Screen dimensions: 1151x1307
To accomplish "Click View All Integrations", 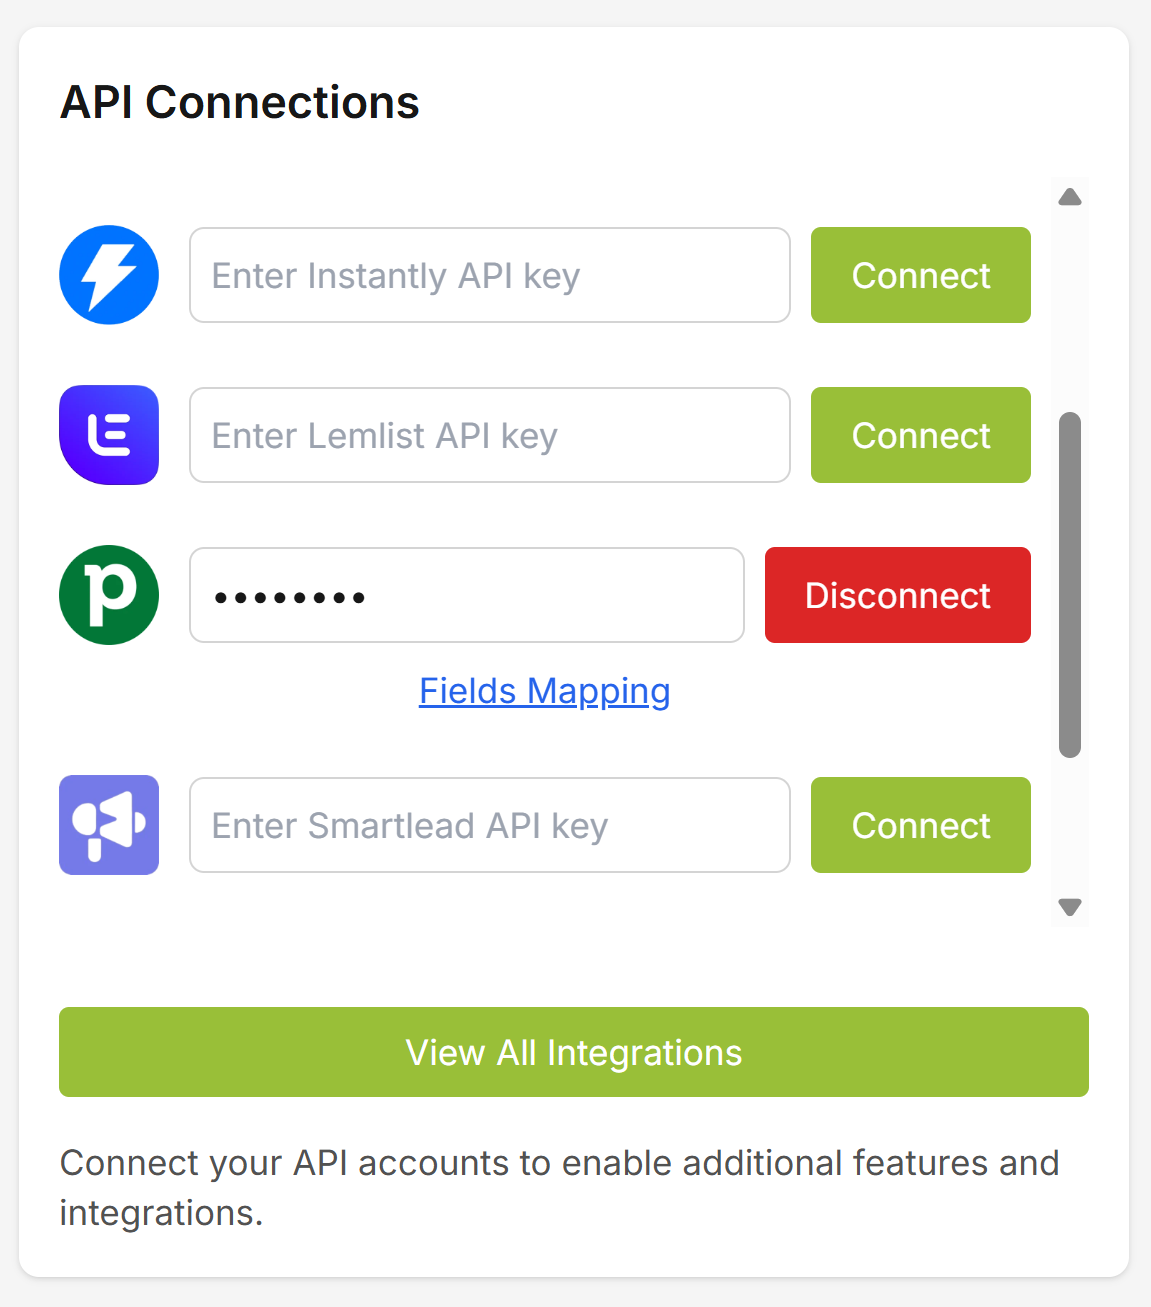I will pos(573,1052).
